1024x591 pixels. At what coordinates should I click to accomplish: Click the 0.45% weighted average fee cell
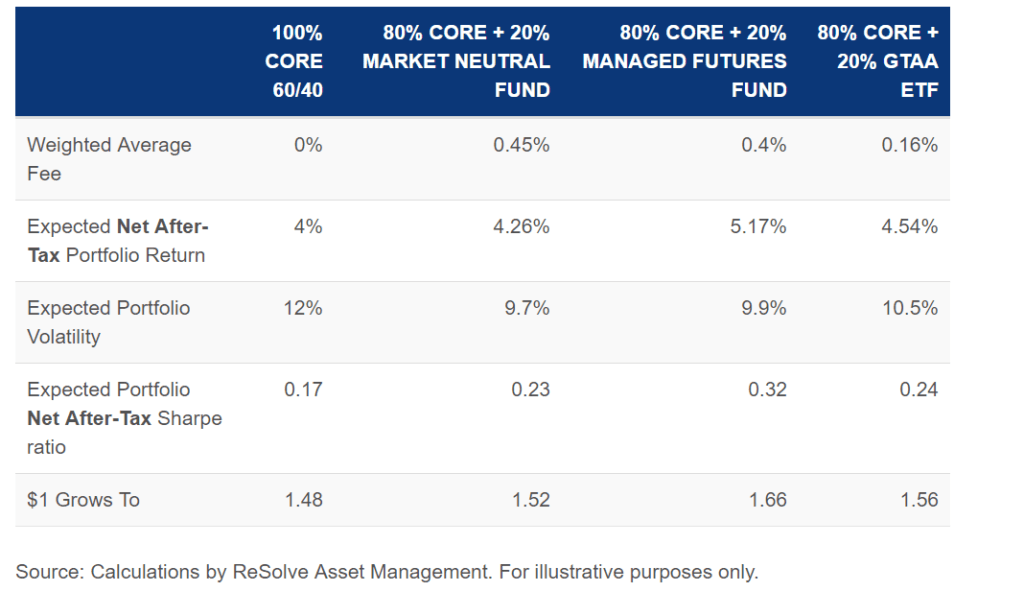point(521,145)
